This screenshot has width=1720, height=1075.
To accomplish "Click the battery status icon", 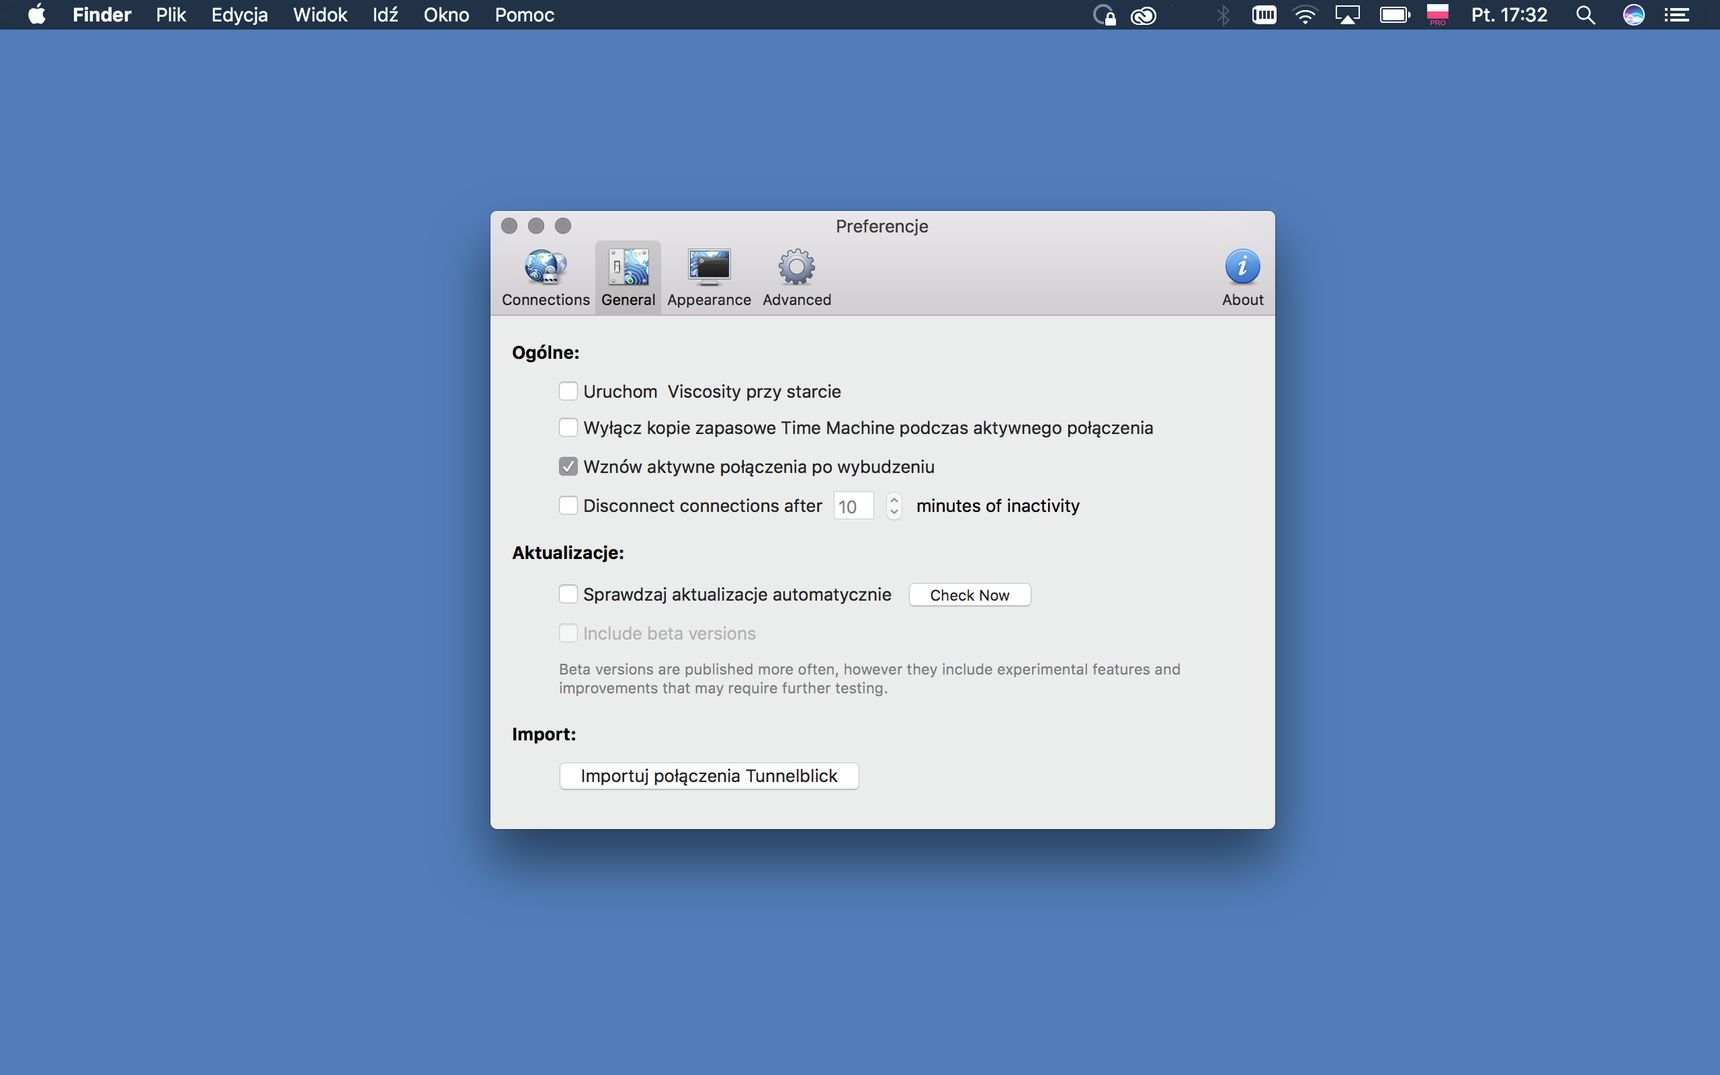I will 1394,15.
